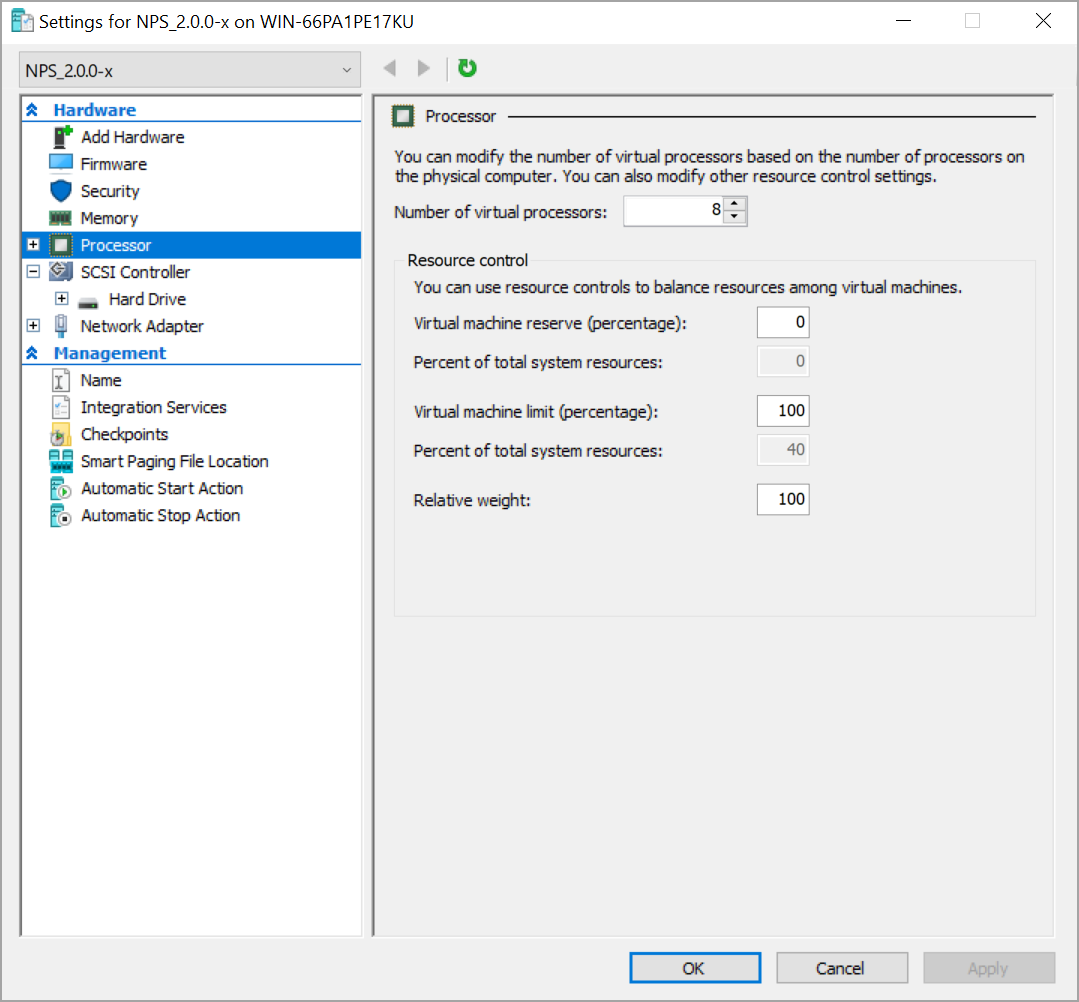Open the virtual machine selector dropdown
The width and height of the screenshot is (1079, 1002).
(345, 69)
